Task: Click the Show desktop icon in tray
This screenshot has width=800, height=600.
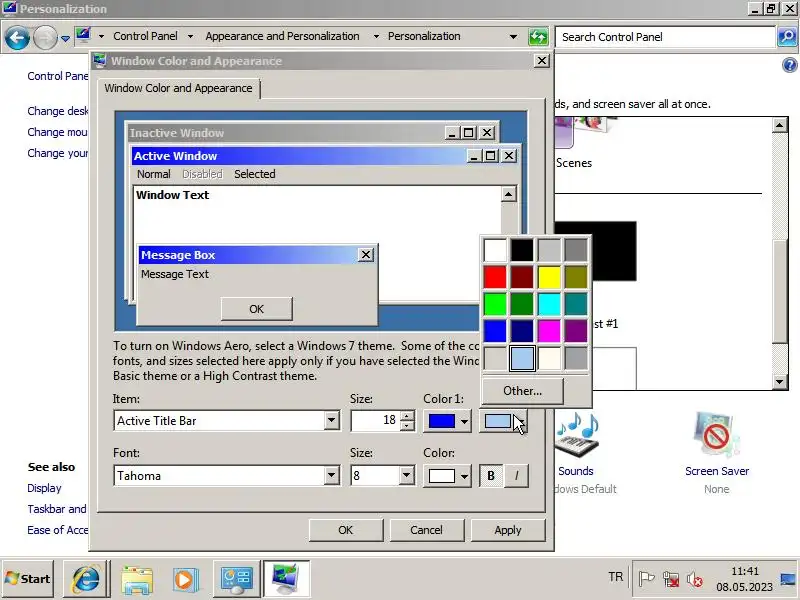Action: pos(789,579)
